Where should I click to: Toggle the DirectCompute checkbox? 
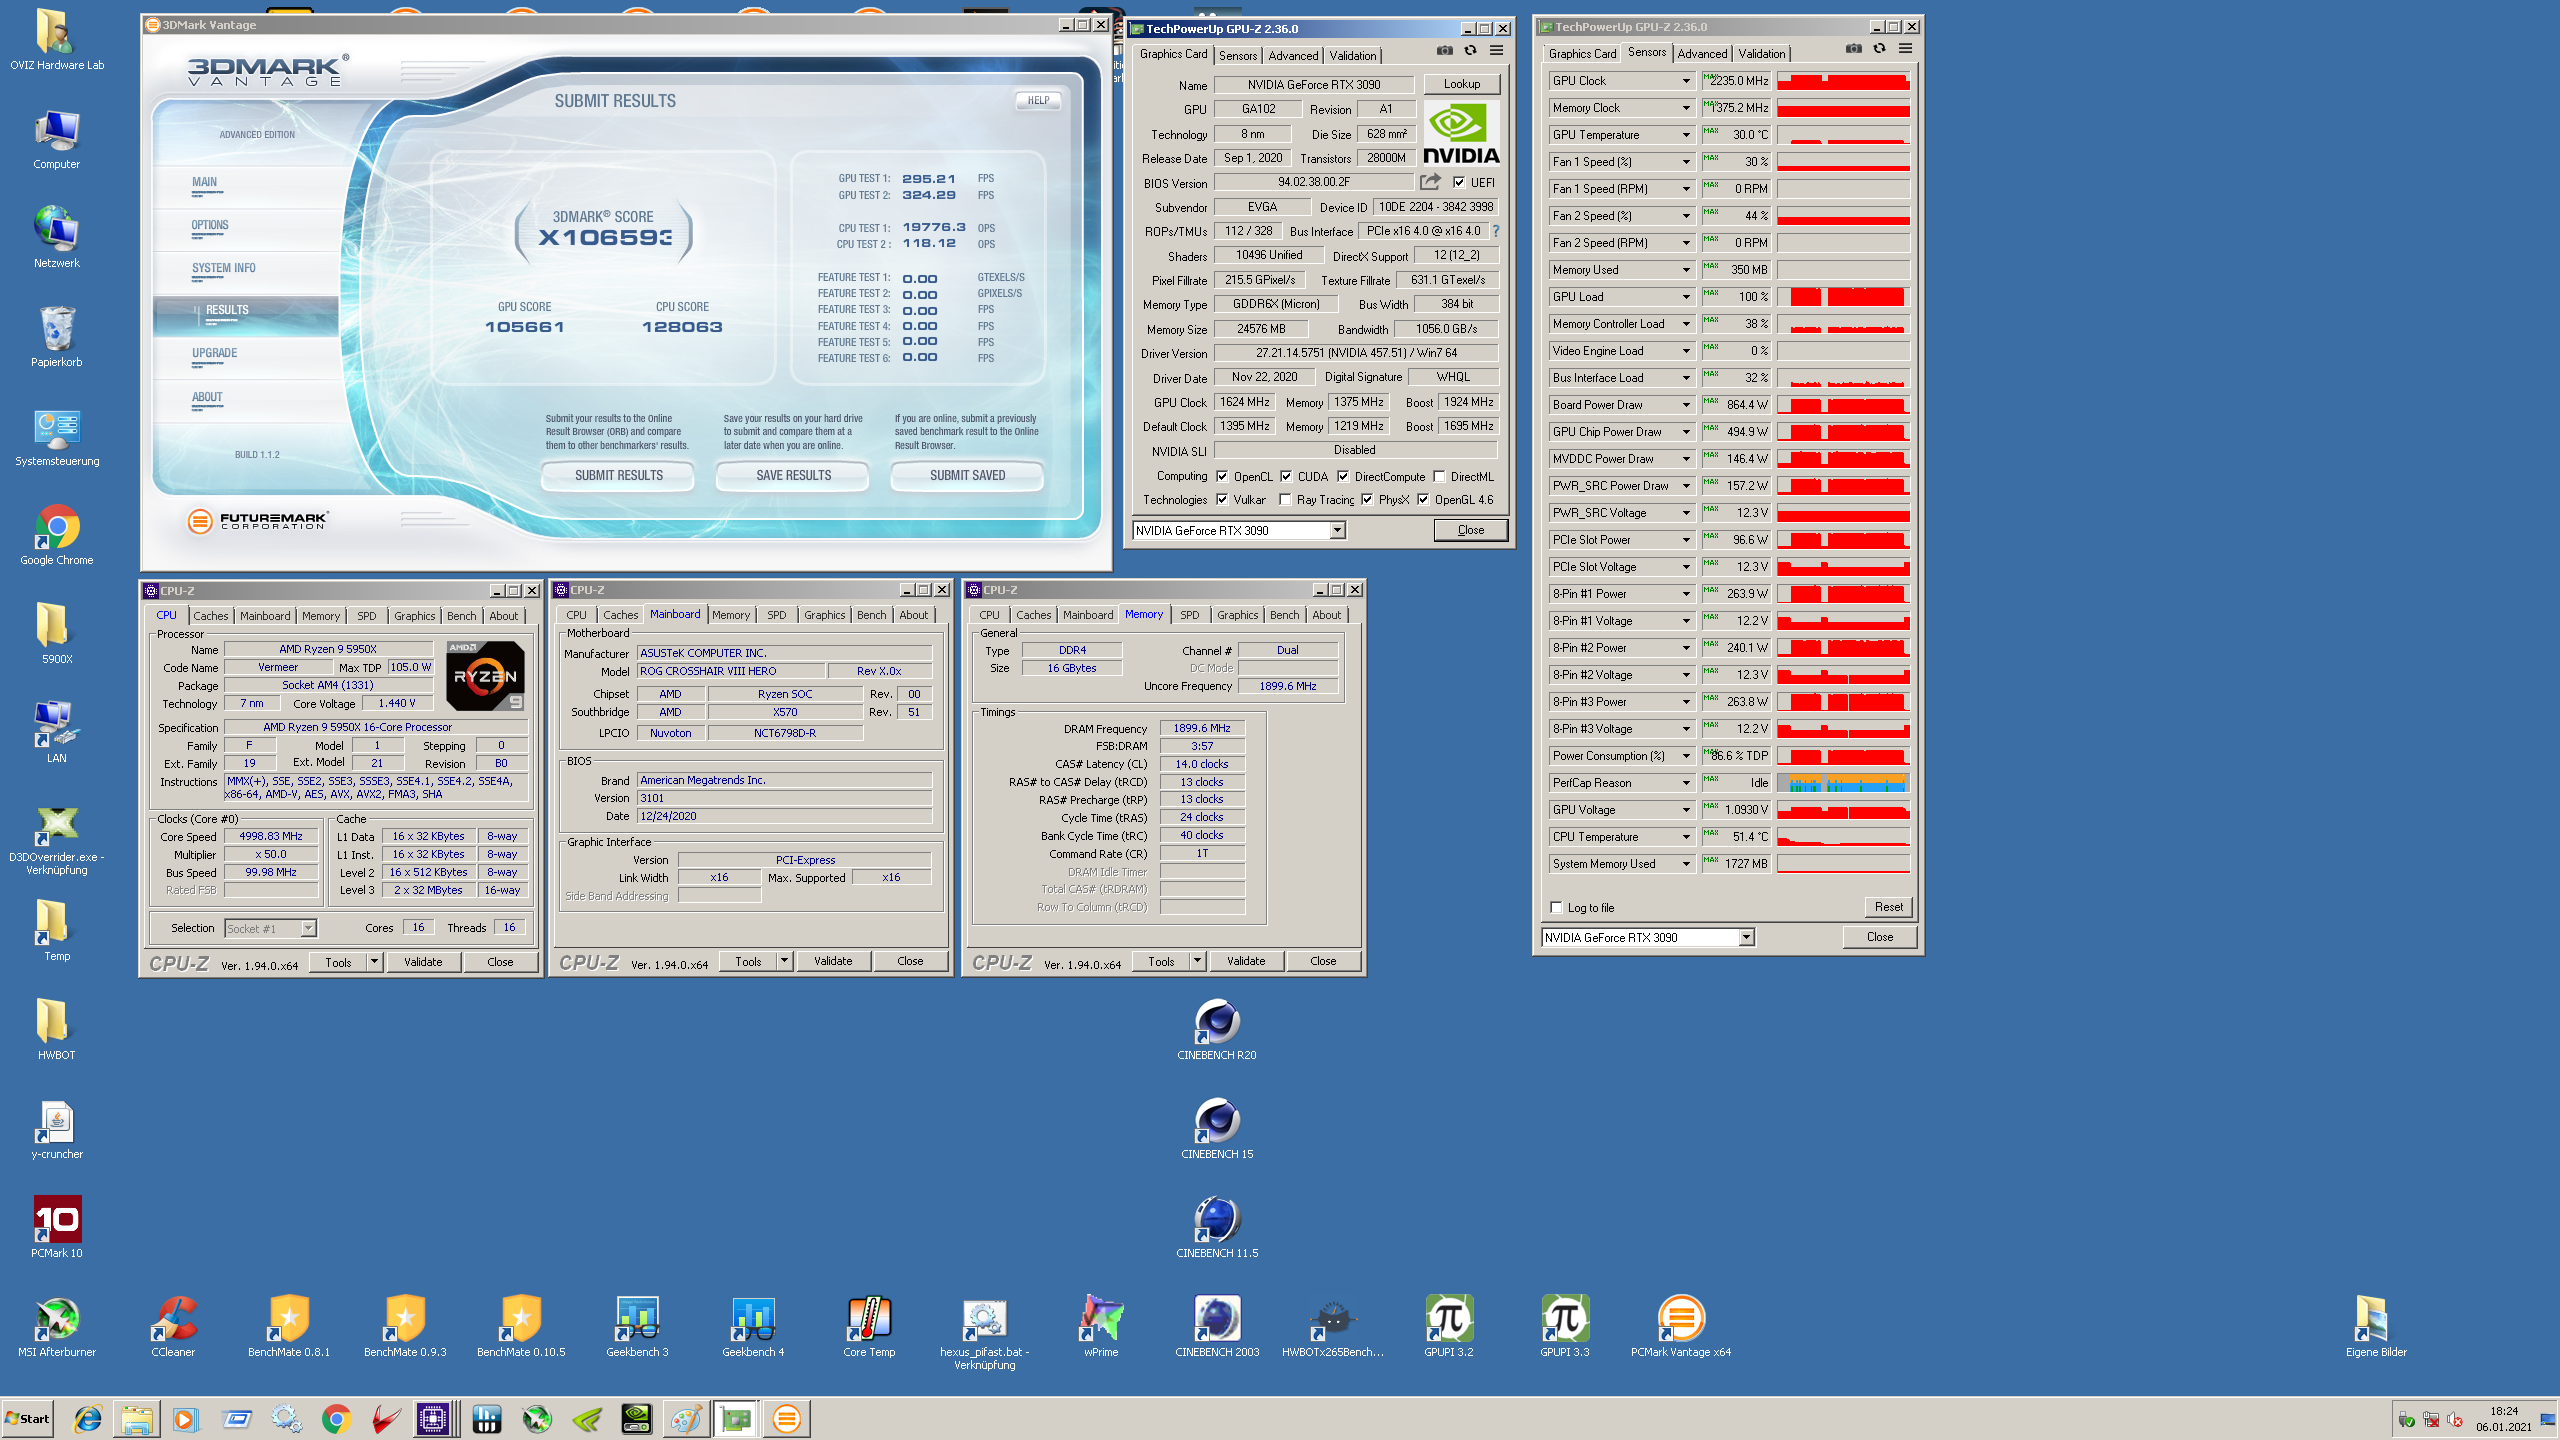(1343, 476)
